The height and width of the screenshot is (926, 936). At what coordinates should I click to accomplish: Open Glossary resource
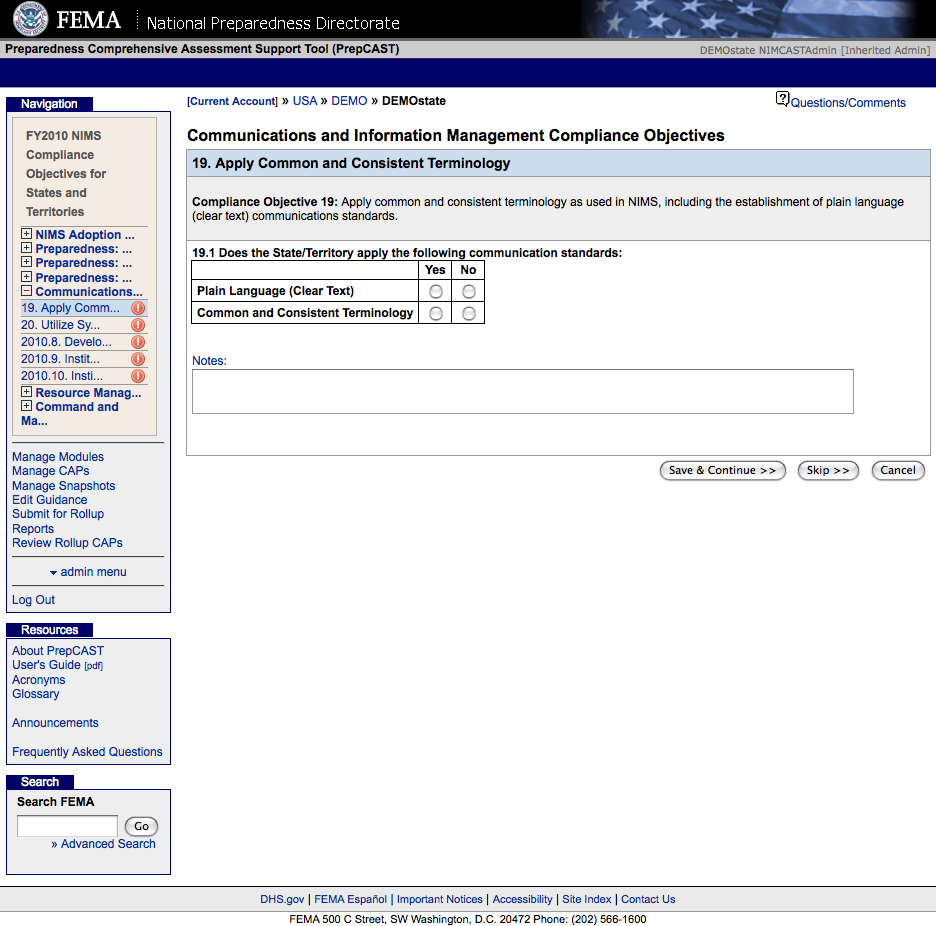pos(36,694)
